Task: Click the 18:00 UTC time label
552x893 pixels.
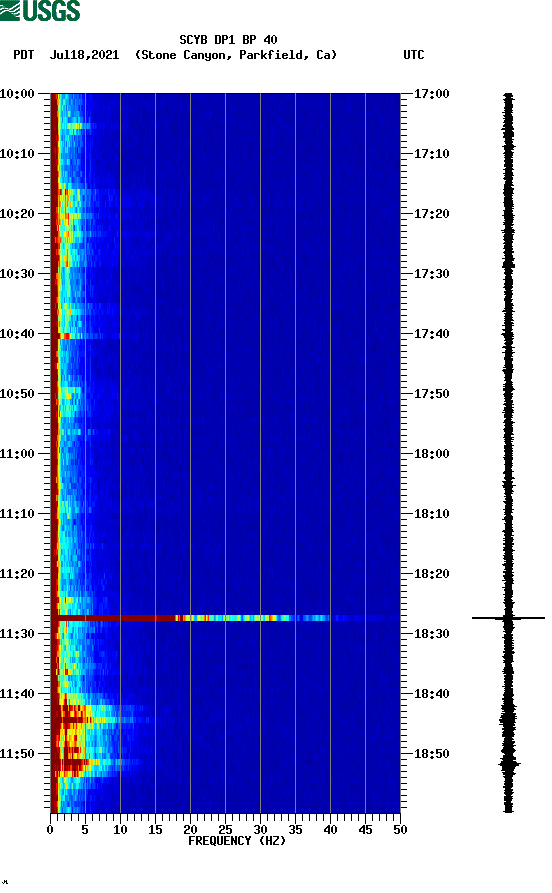Action: pyautogui.click(x=431, y=454)
